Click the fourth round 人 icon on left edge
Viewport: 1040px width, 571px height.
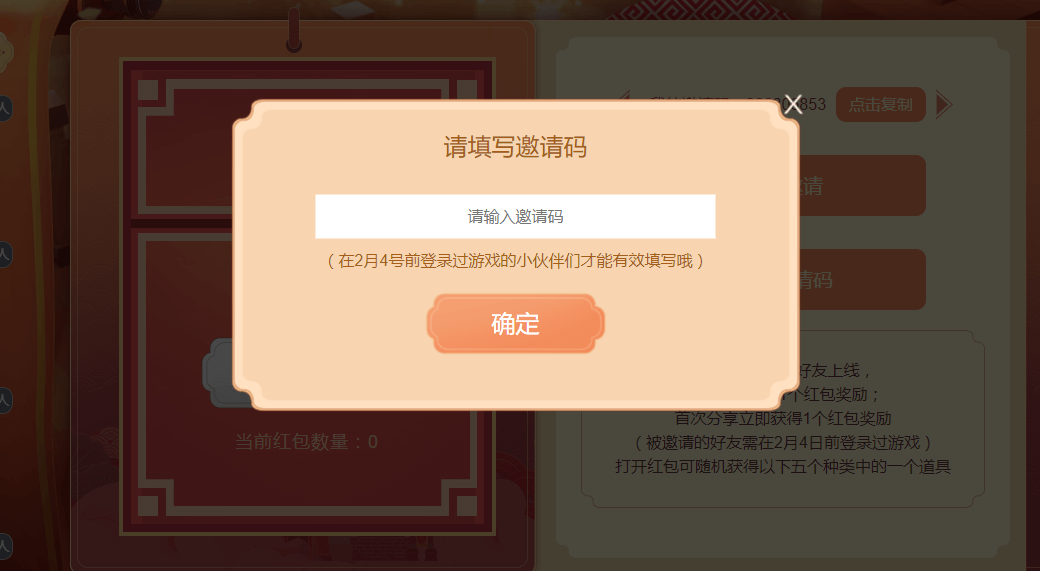point(5,401)
